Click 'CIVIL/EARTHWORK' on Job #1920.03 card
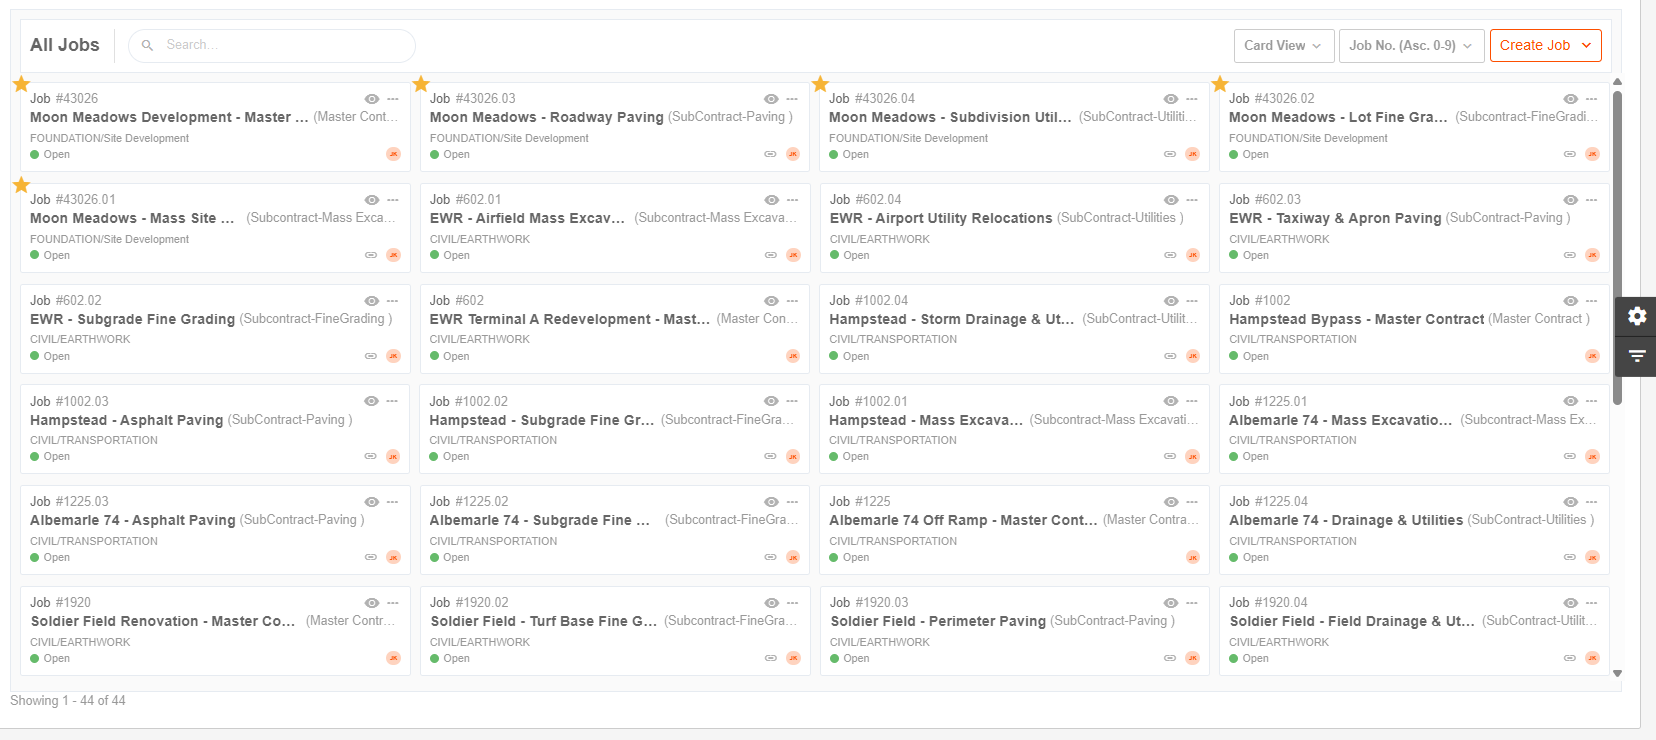The width and height of the screenshot is (1656, 740). pos(880,642)
